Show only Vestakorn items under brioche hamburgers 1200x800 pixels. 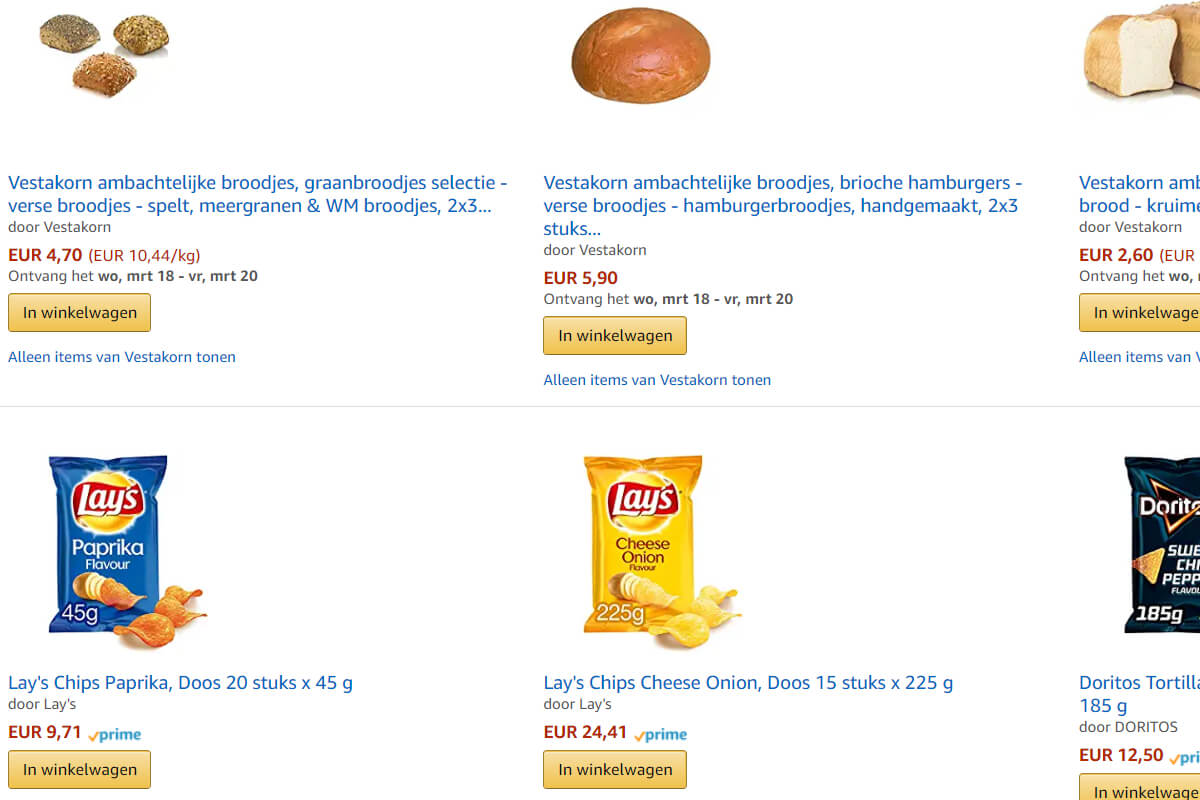pos(657,380)
